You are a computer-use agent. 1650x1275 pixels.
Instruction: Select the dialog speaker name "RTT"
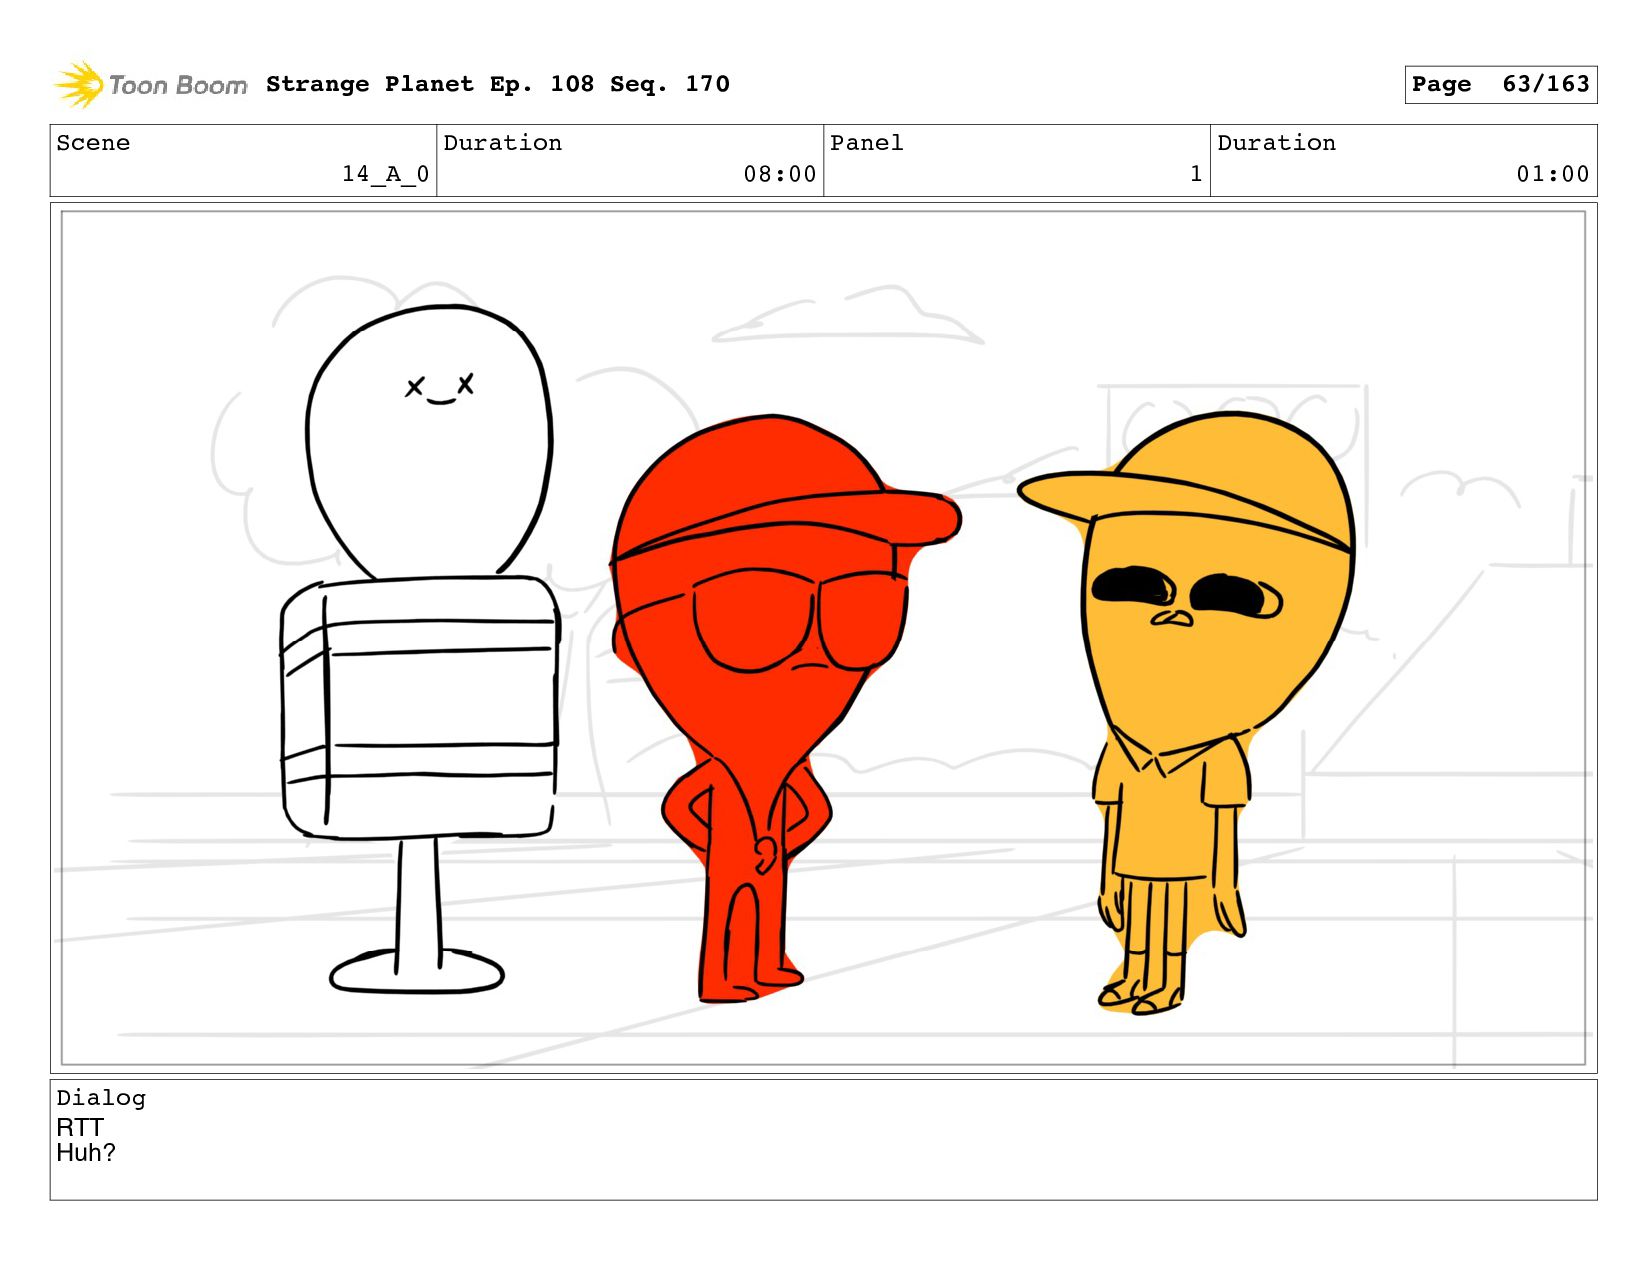[80, 1128]
